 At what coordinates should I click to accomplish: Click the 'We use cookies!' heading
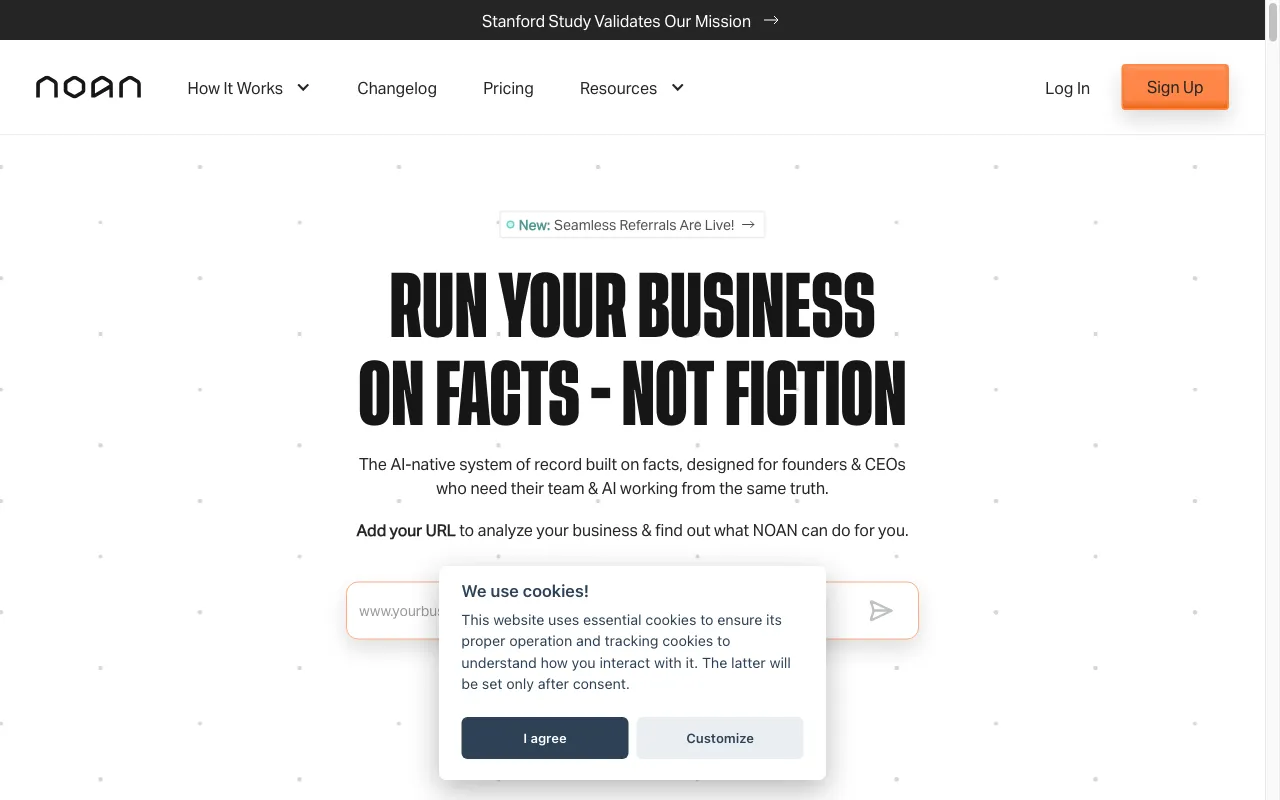click(525, 591)
